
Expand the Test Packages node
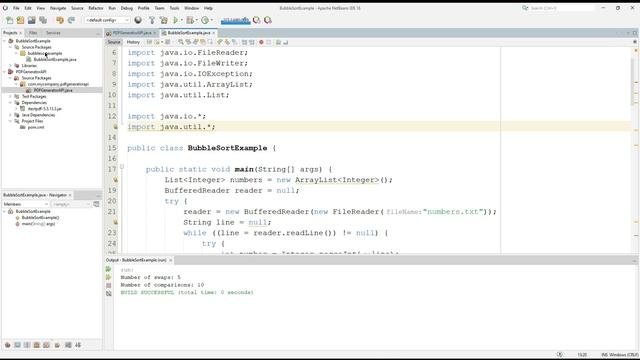pos(11,96)
